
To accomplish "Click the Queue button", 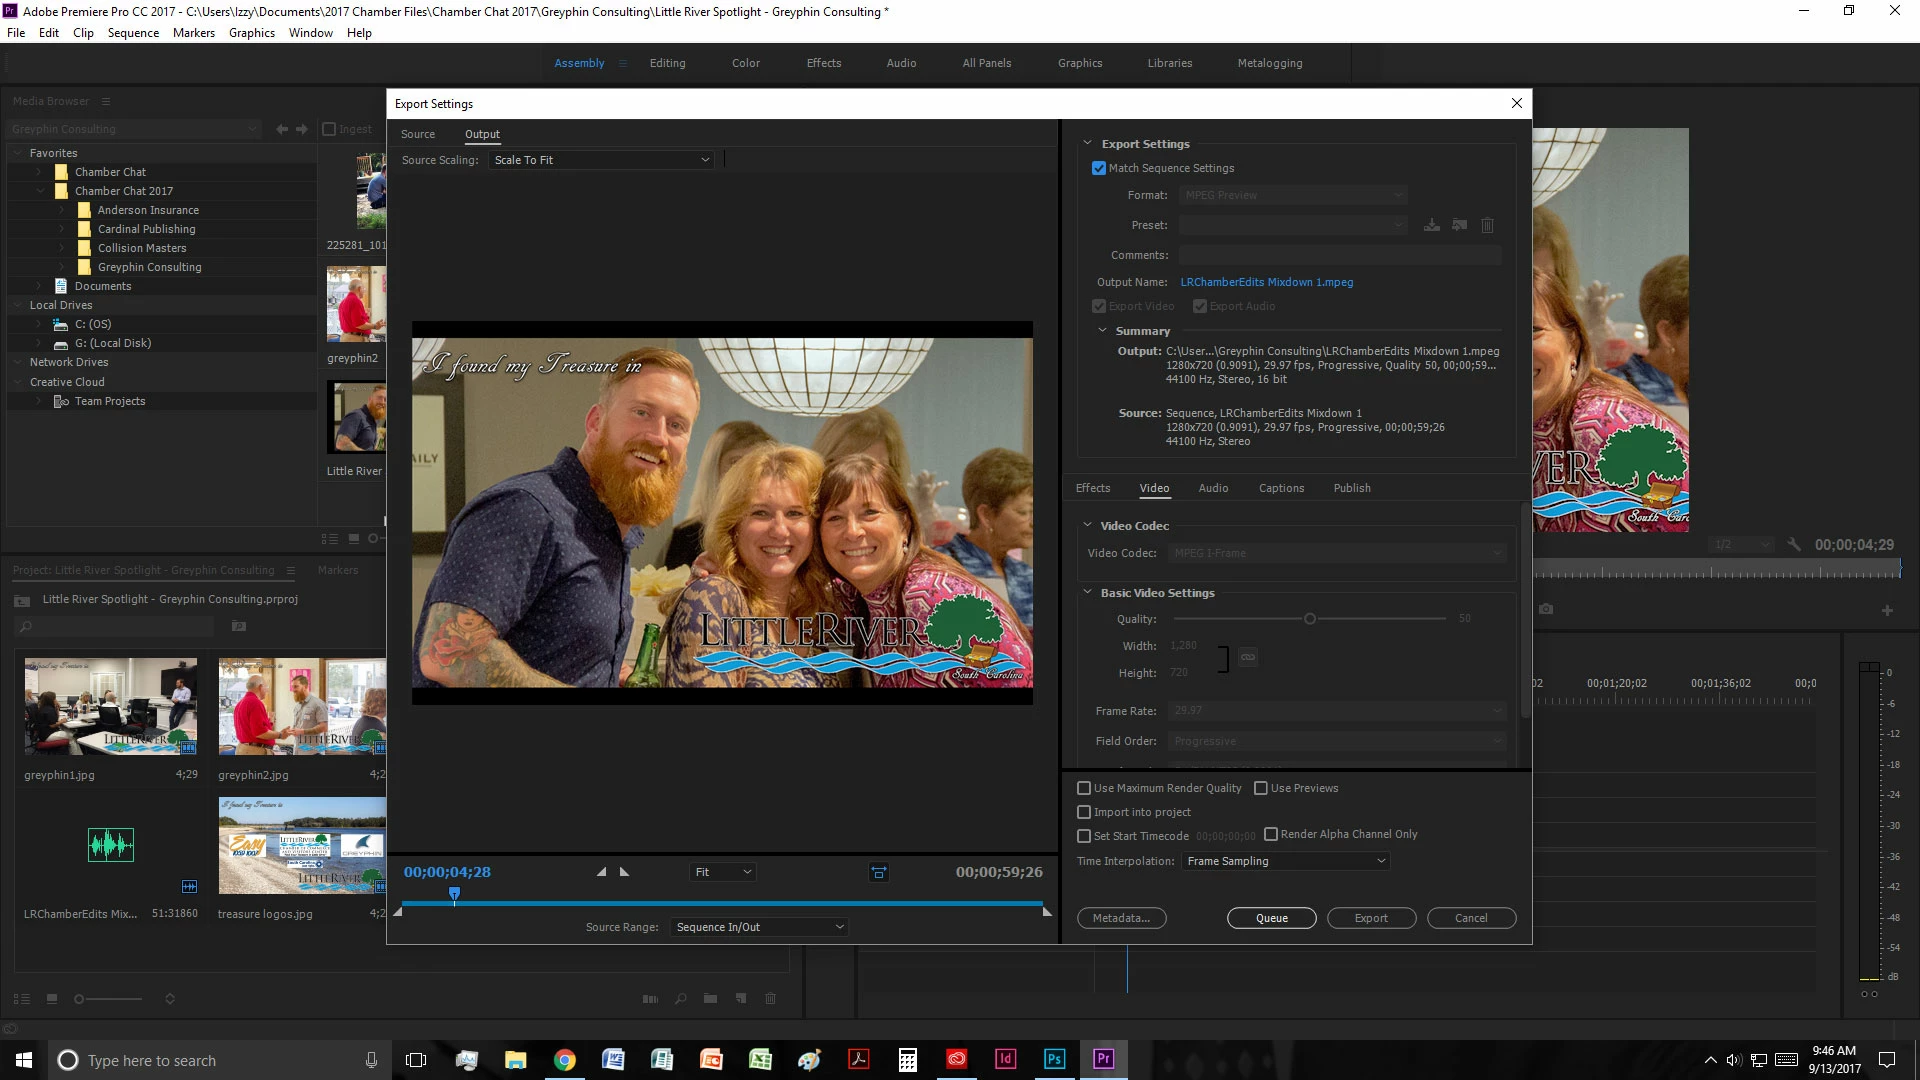I will (1271, 918).
